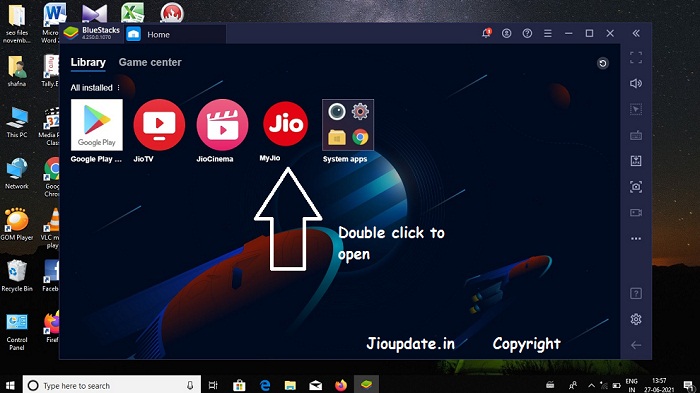Open Microsoft Edge from taskbar

pyautogui.click(x=265, y=385)
